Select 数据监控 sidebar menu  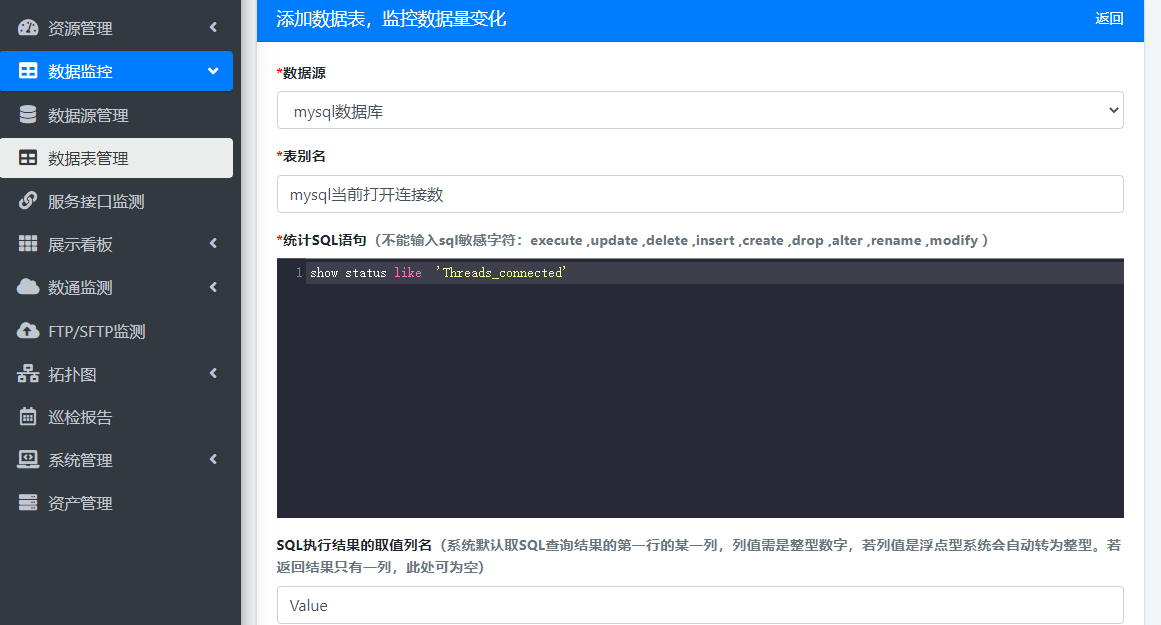pyautogui.click(x=116, y=71)
